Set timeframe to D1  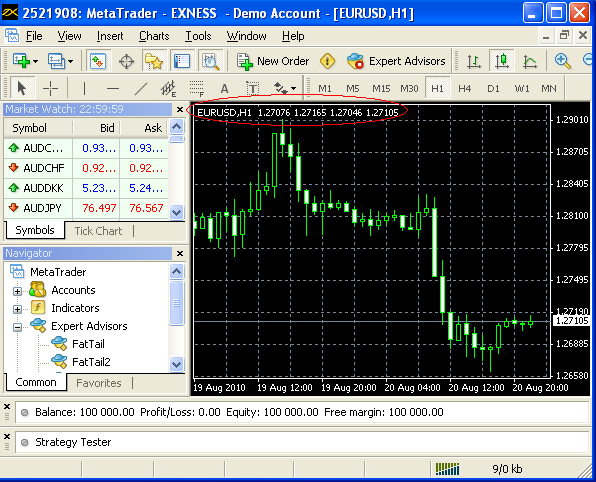[x=493, y=89]
